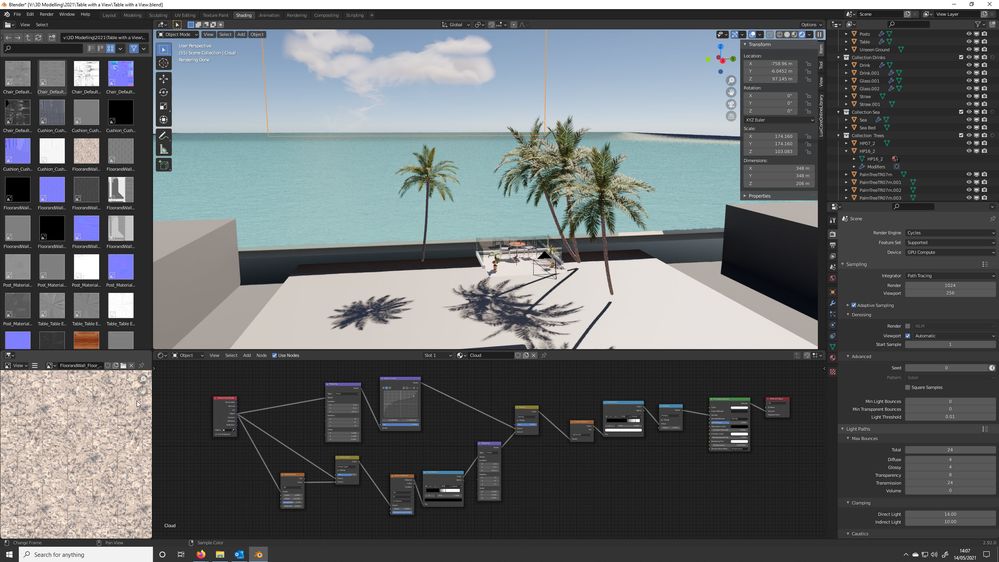Viewport: 999px width, 562px height.
Task: Adjust the Viewport samples 256 field
Action: (950, 293)
